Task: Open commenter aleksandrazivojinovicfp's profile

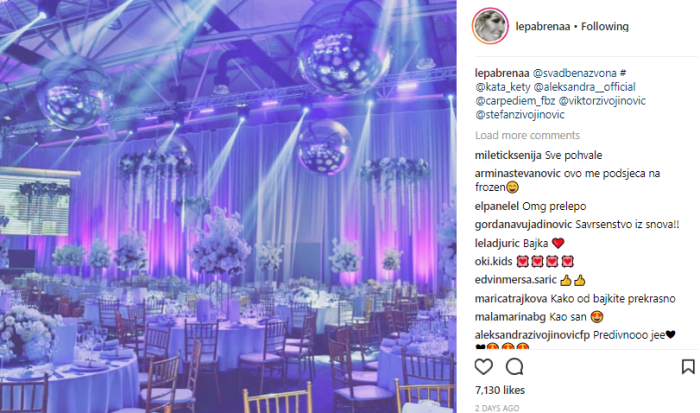Action: tap(532, 335)
